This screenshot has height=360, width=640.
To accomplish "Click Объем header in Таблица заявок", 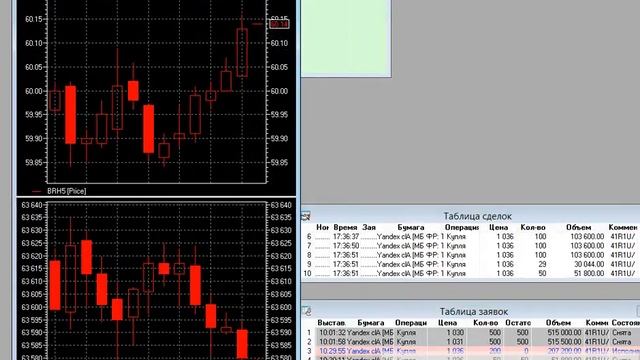I will 558,323.
